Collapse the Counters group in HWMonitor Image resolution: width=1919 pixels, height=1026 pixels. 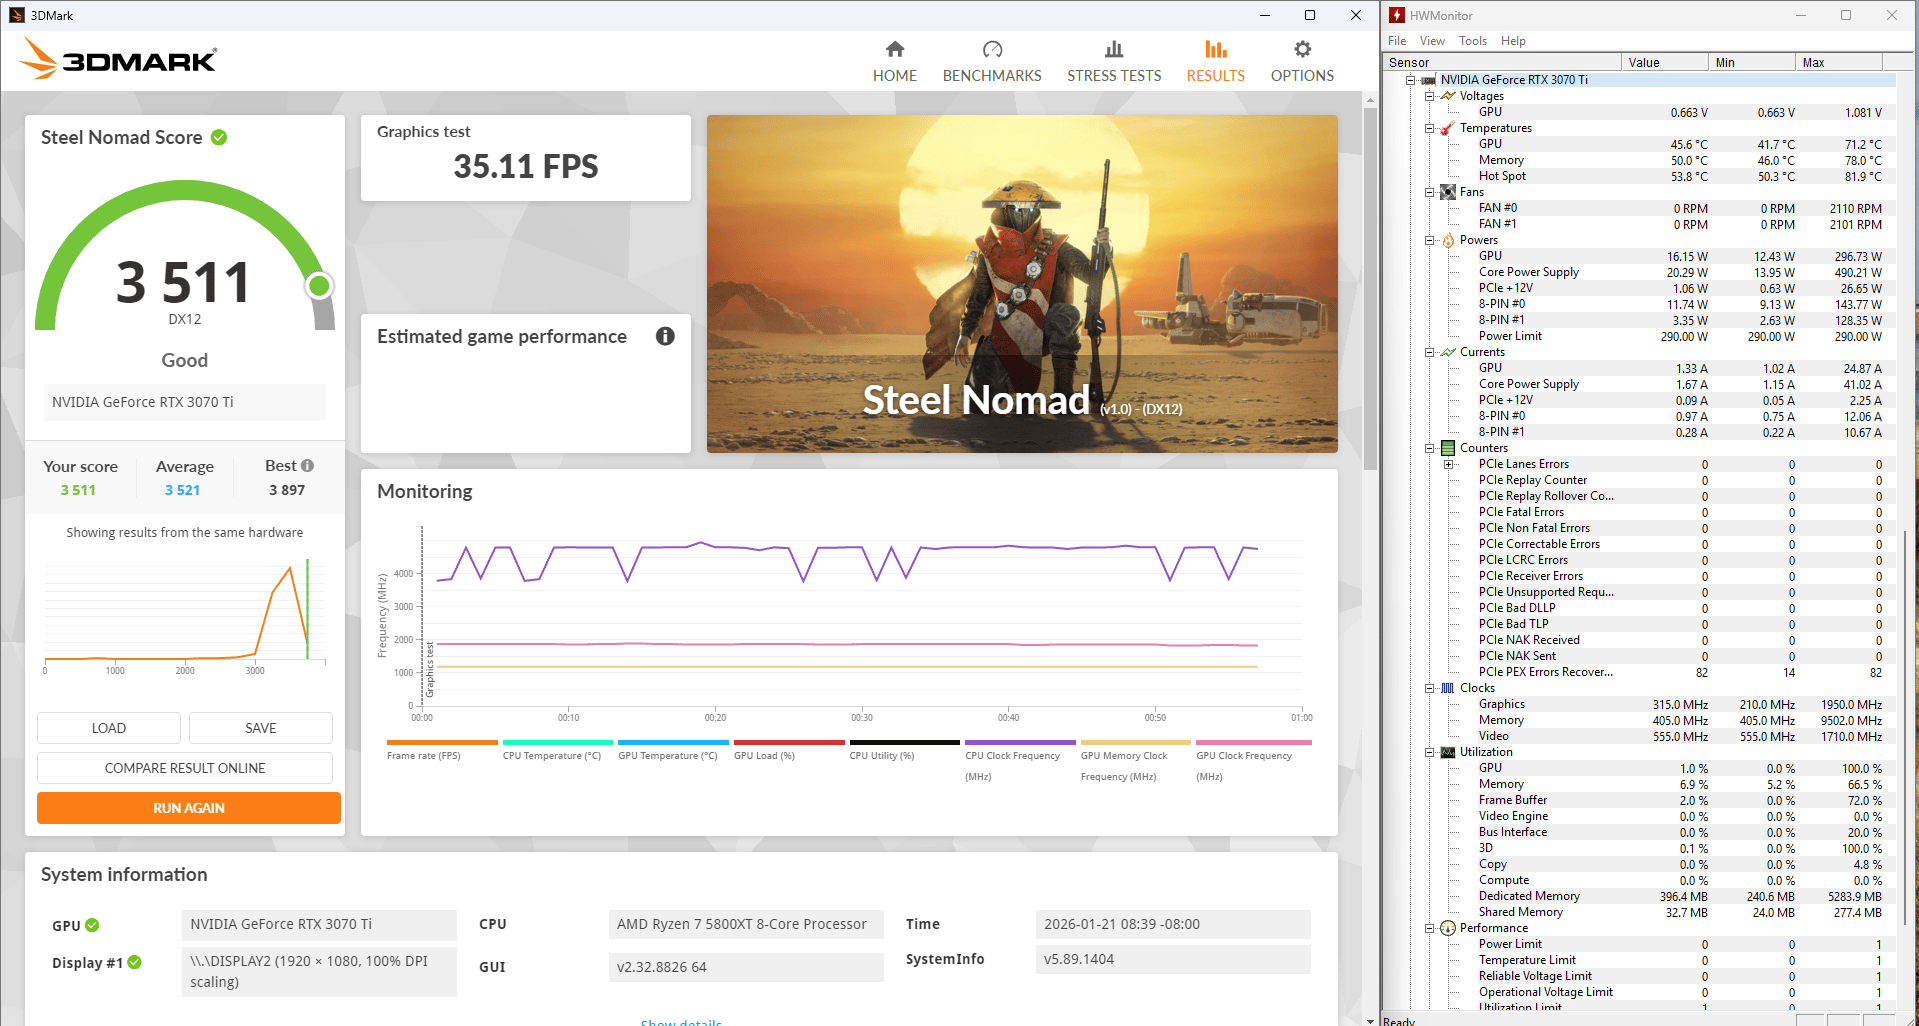click(1430, 448)
